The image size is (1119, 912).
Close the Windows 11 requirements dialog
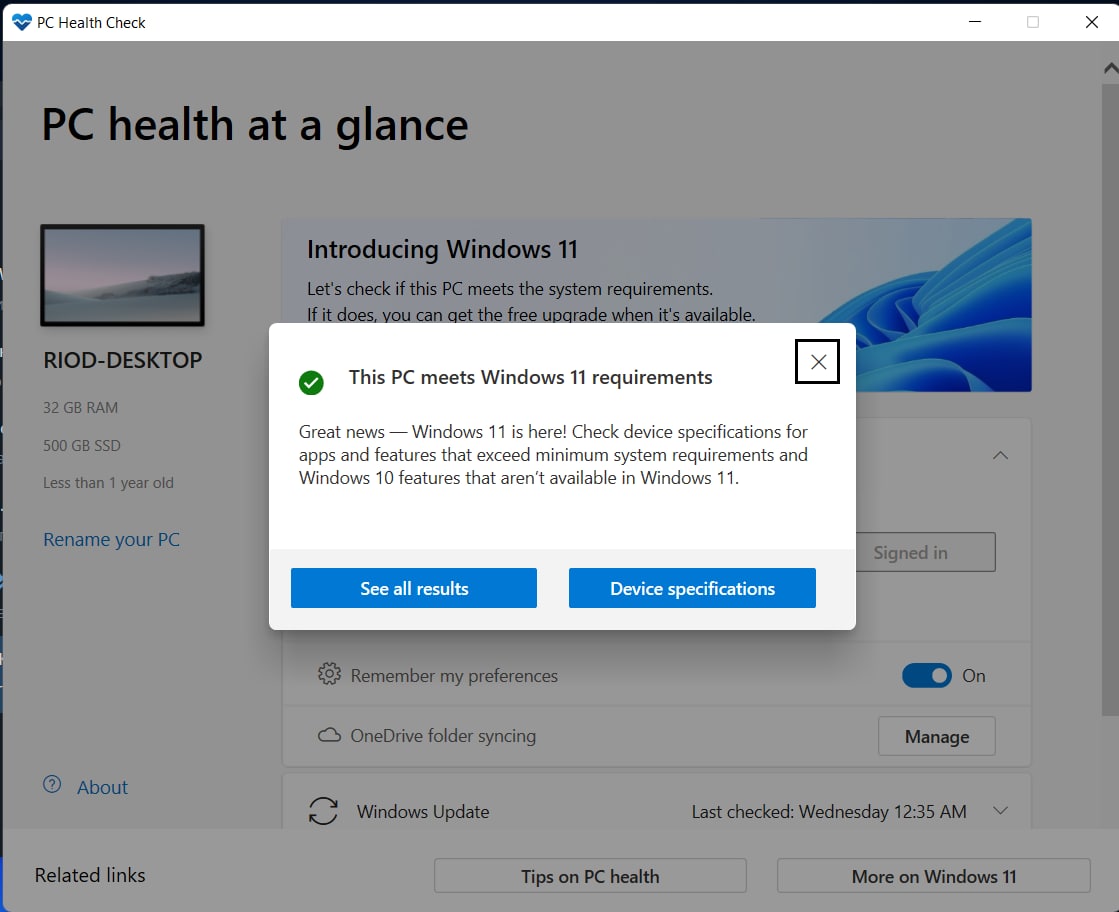(x=817, y=362)
